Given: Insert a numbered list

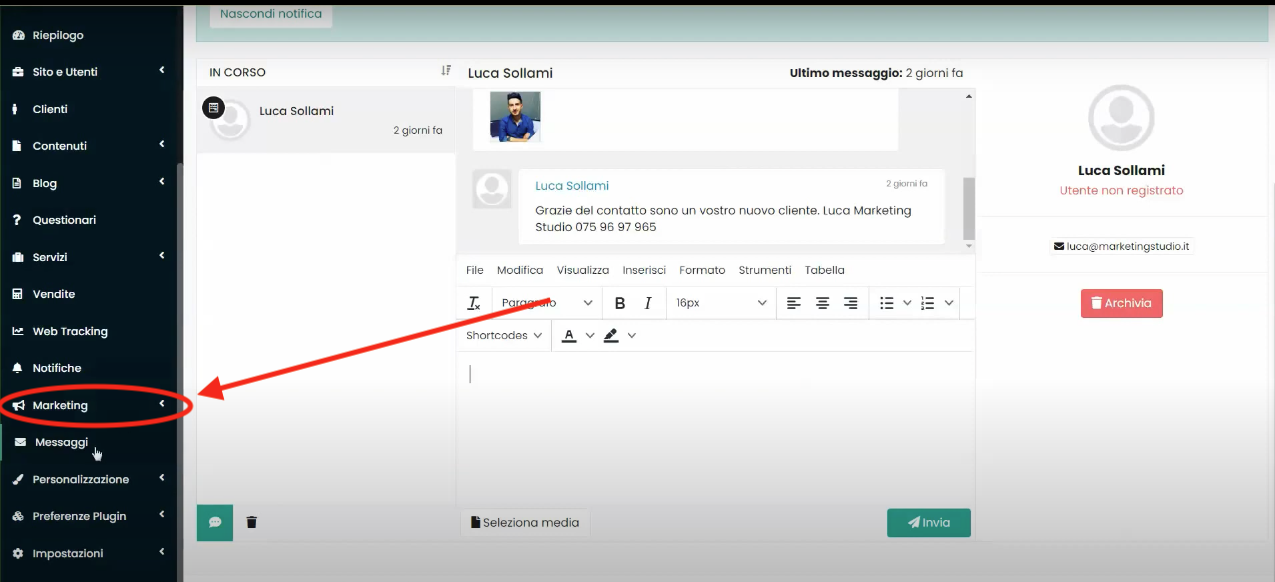Looking at the screenshot, I should pyautogui.click(x=928, y=303).
